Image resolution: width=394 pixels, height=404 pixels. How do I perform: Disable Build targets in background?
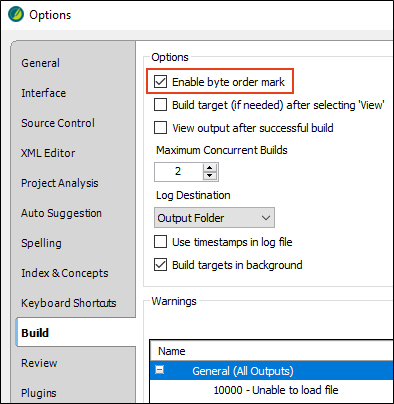click(160, 265)
